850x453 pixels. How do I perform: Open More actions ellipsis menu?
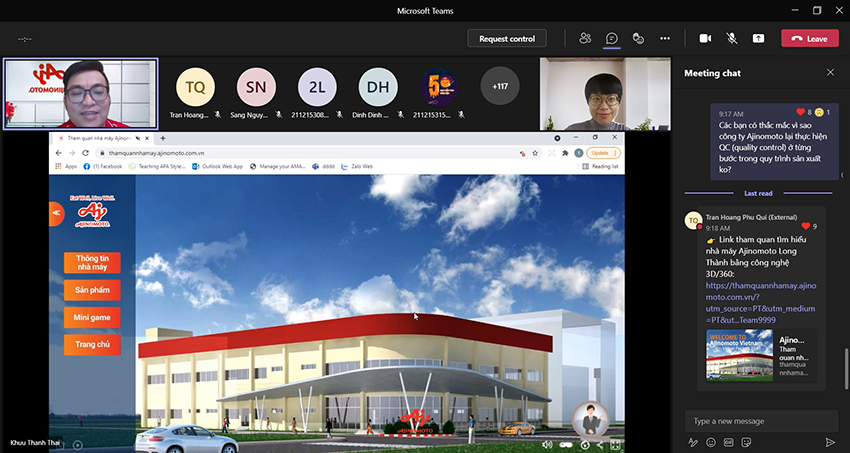tap(665, 38)
